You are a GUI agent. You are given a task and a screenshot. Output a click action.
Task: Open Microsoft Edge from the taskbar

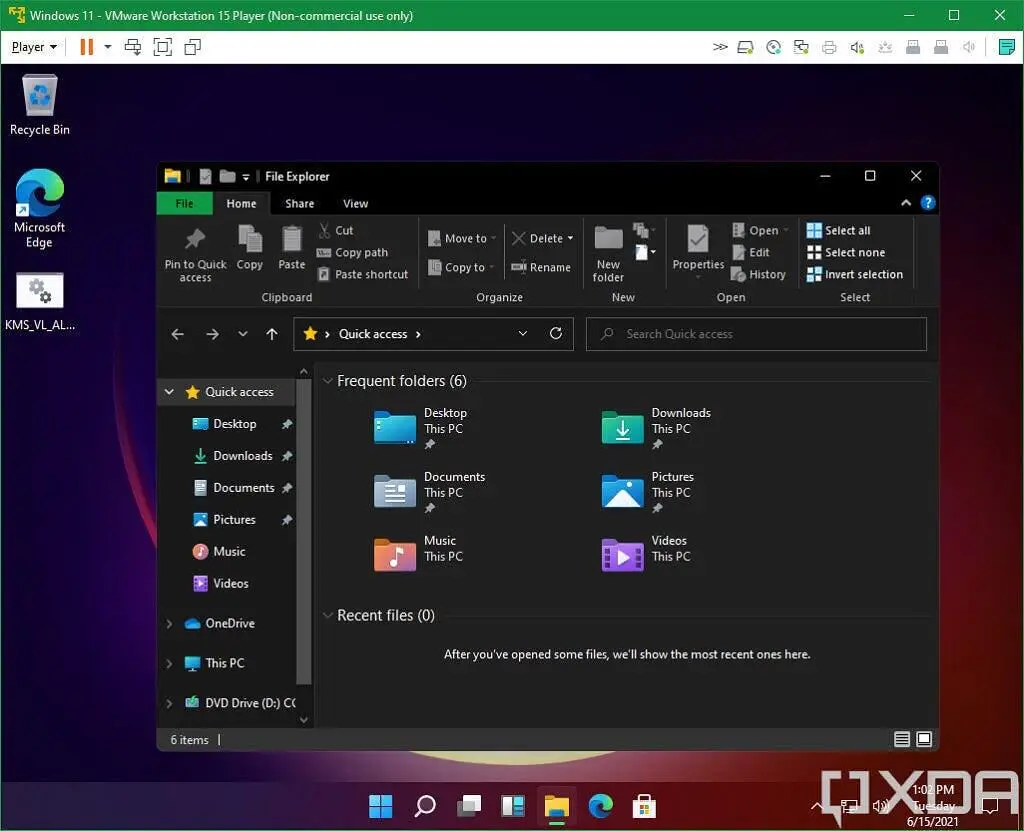click(x=599, y=806)
